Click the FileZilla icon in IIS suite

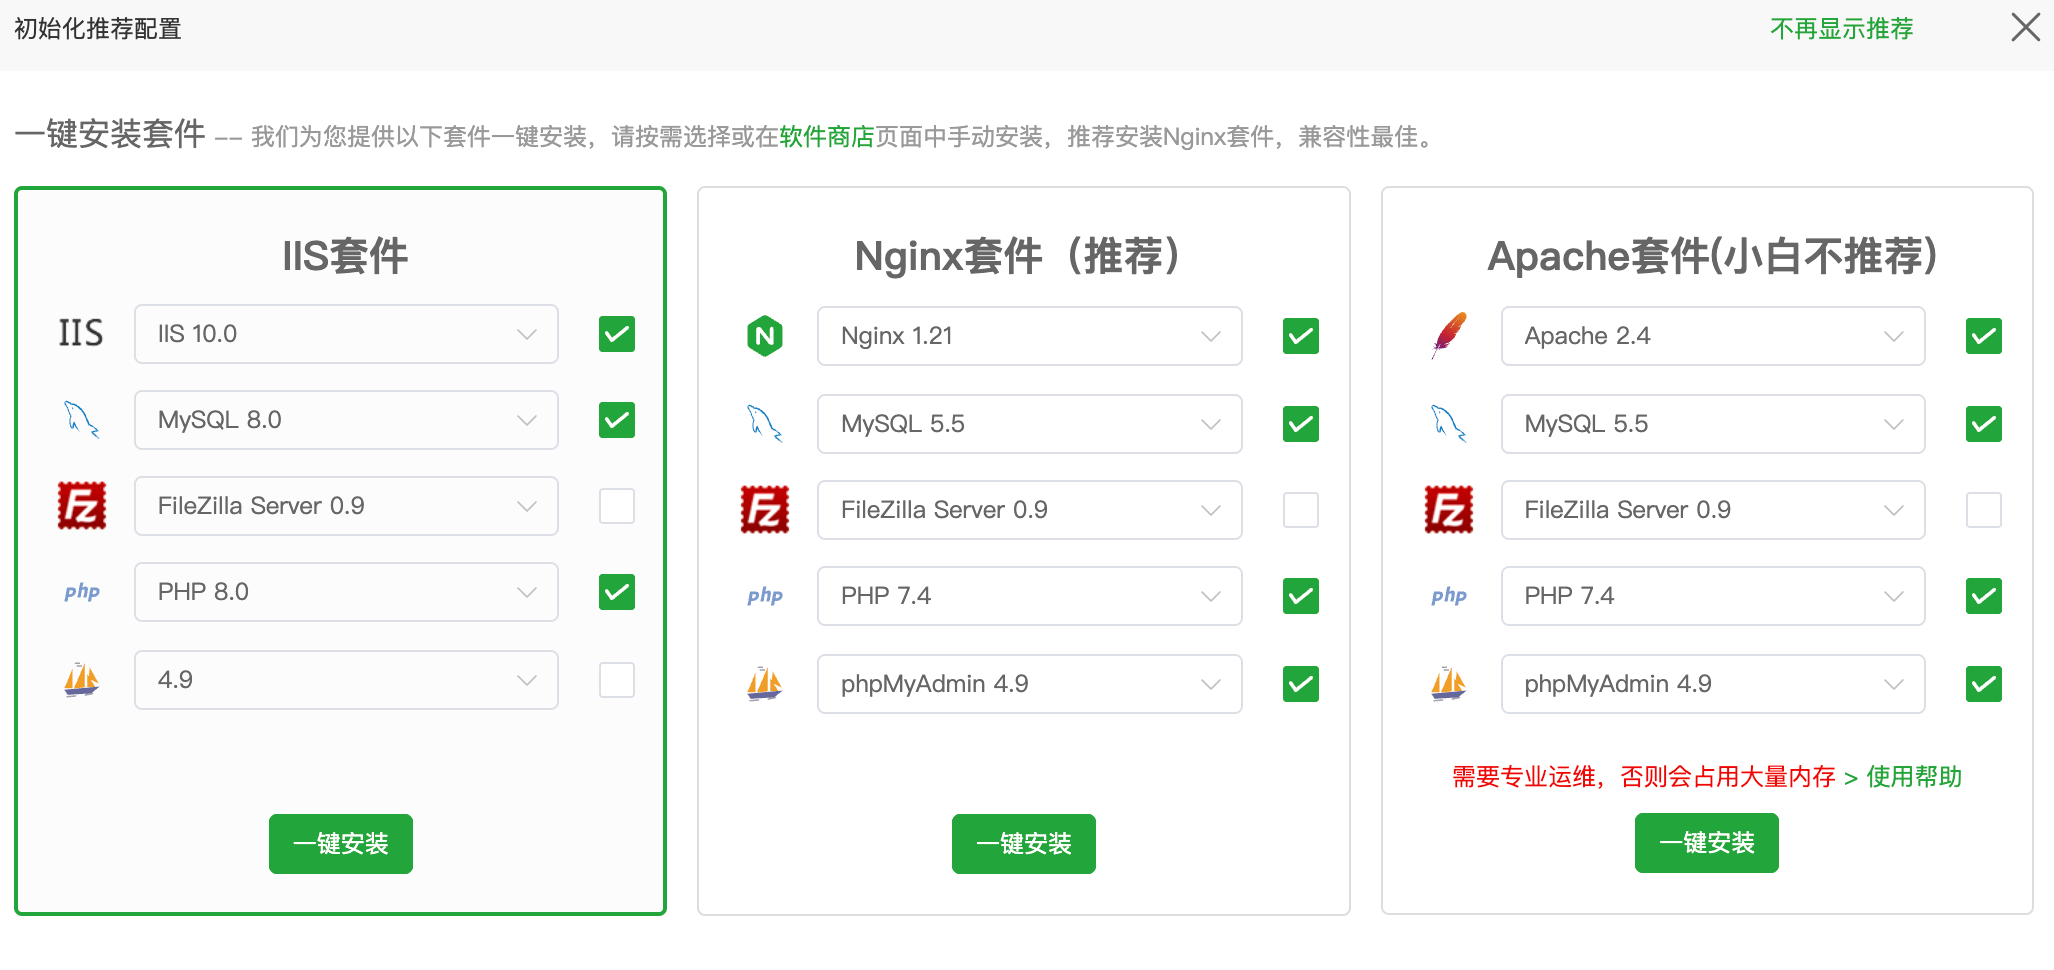pyautogui.click(x=81, y=505)
